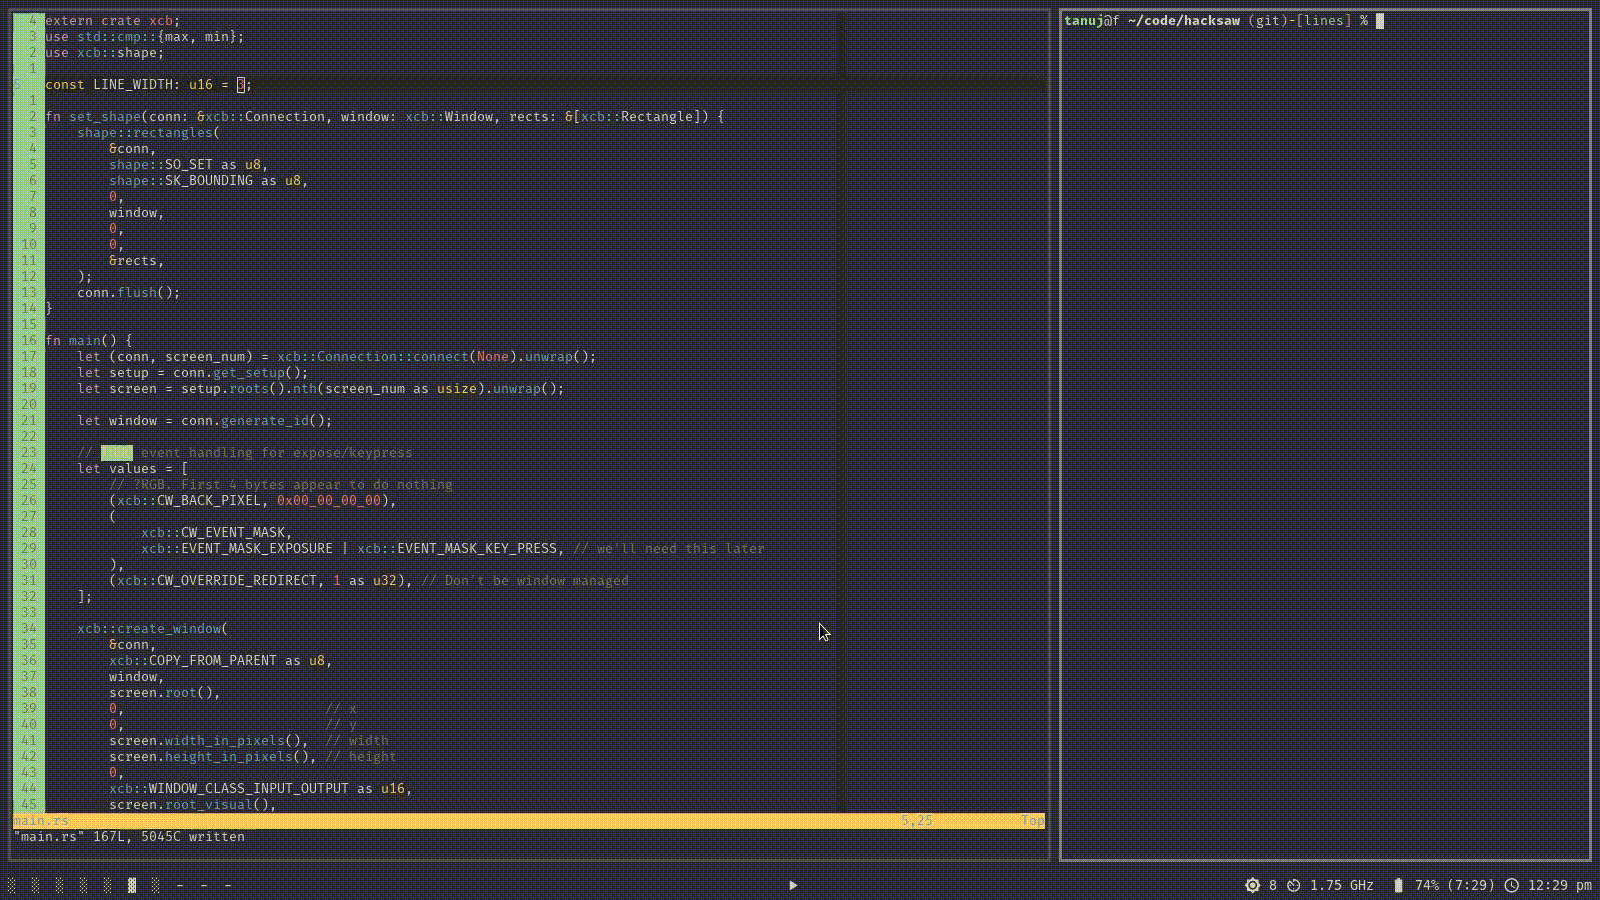This screenshot has width=1600, height=900.
Task: Click the 'let values = [' line
Action: [x=133, y=469]
